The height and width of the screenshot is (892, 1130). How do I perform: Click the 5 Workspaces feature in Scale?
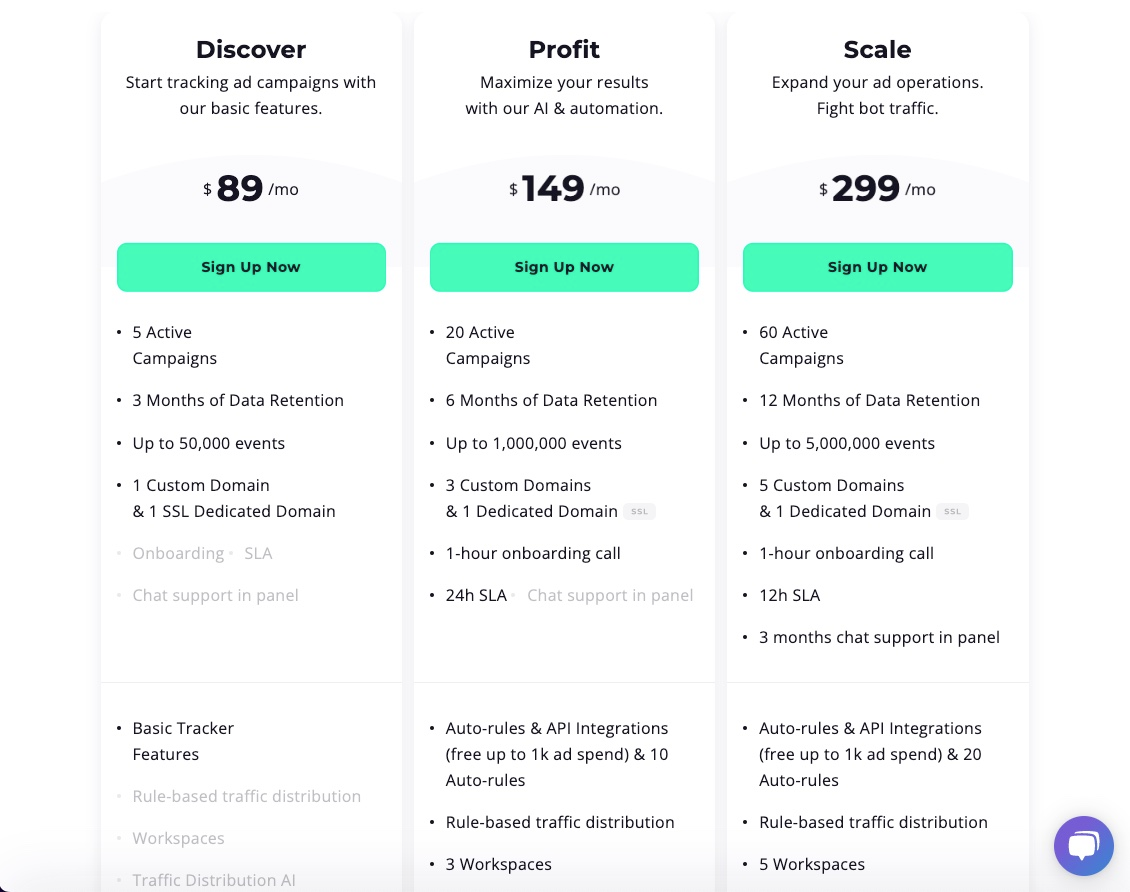click(x=811, y=864)
